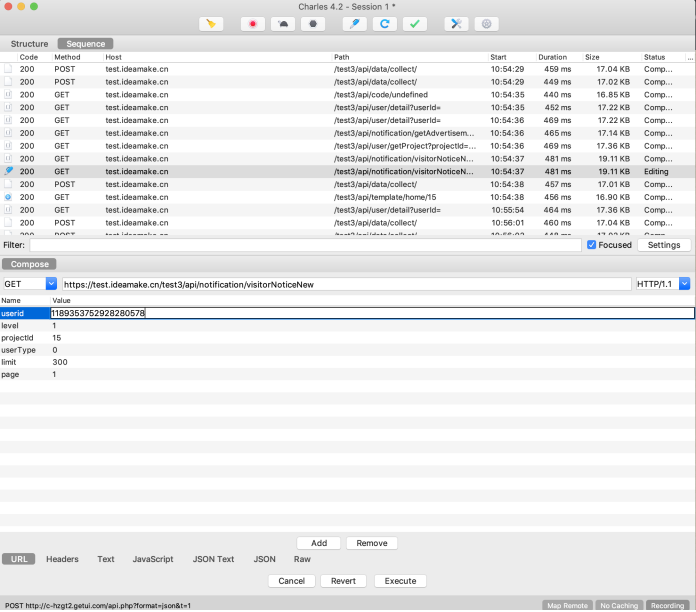Click the icon of /test3/api/template/home/15 row
The image size is (696, 612).
tap(8, 197)
